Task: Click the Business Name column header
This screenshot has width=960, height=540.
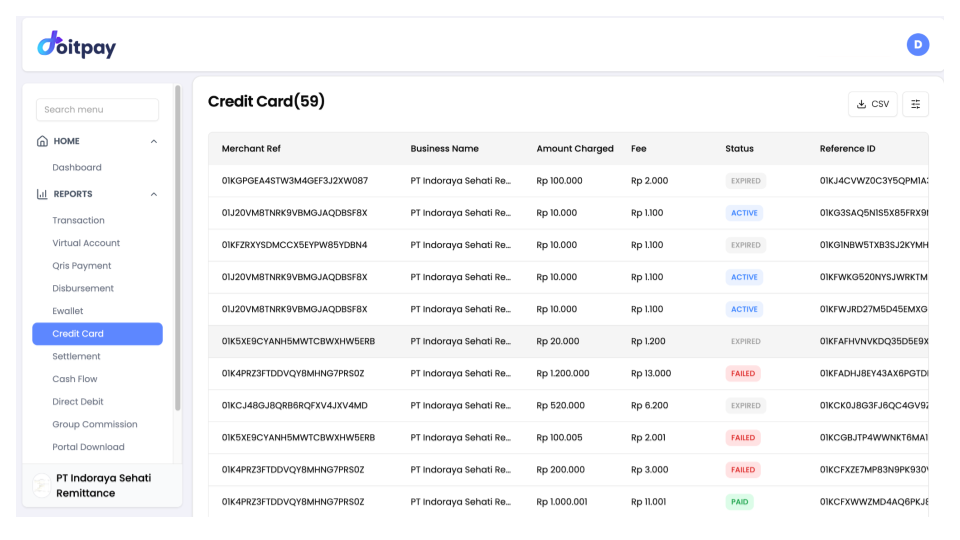Action: click(444, 149)
